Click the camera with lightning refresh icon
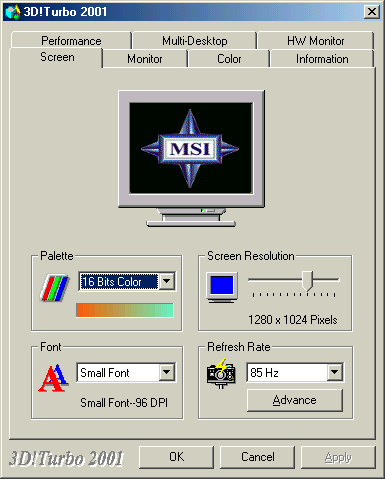The width and height of the screenshot is (385, 479). tap(221, 373)
